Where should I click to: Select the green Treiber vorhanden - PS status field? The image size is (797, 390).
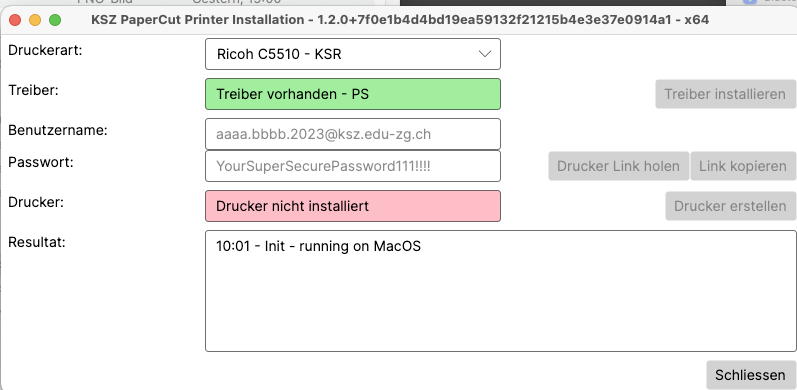[353, 94]
